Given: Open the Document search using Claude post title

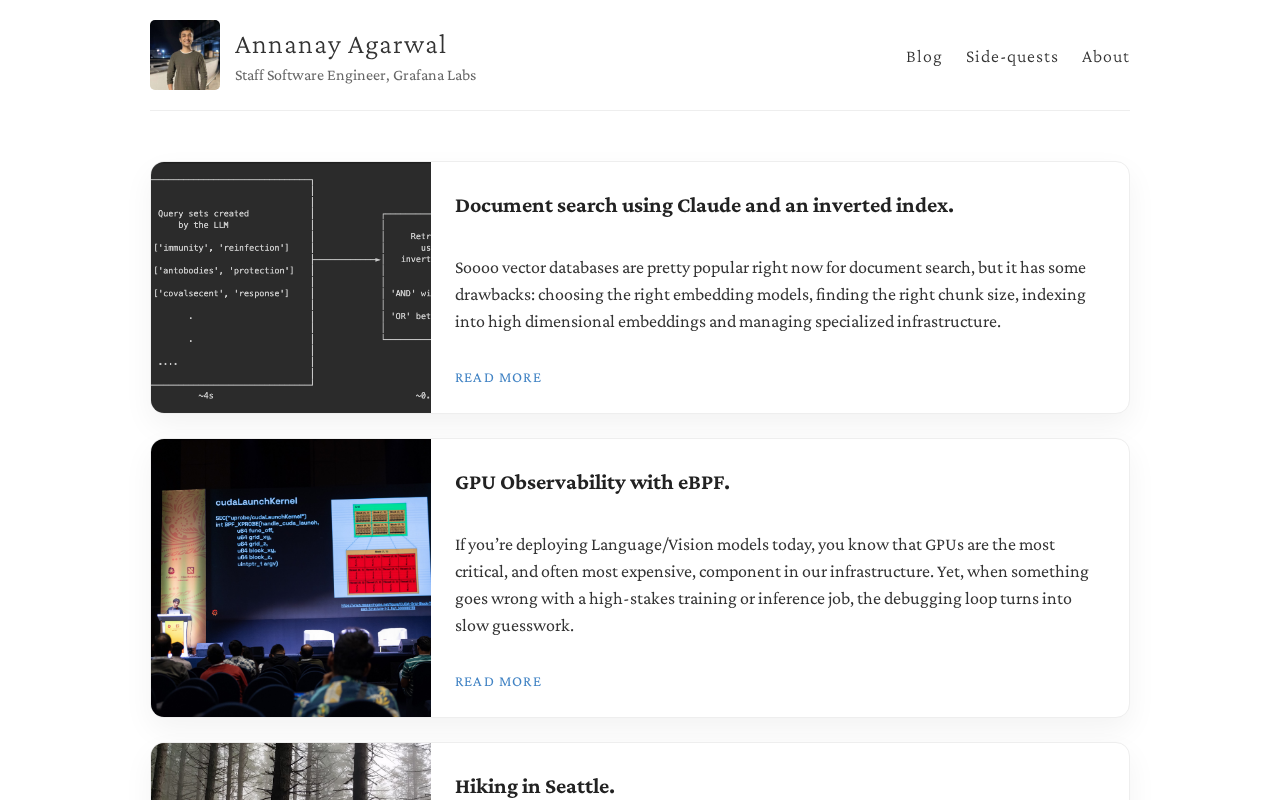Looking at the screenshot, I should 704,205.
